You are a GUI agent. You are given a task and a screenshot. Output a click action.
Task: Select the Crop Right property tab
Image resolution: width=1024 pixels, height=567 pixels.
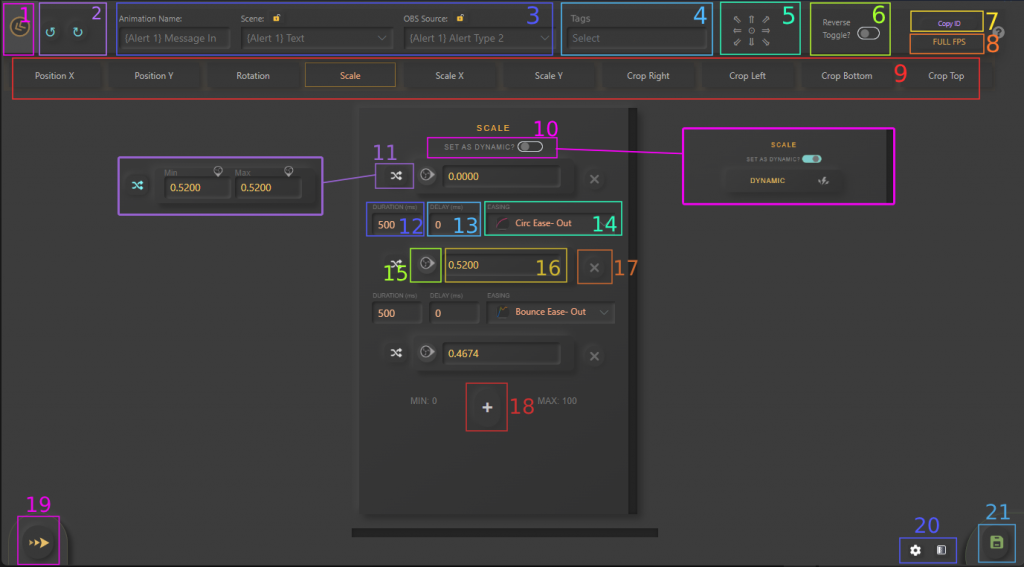(648, 76)
